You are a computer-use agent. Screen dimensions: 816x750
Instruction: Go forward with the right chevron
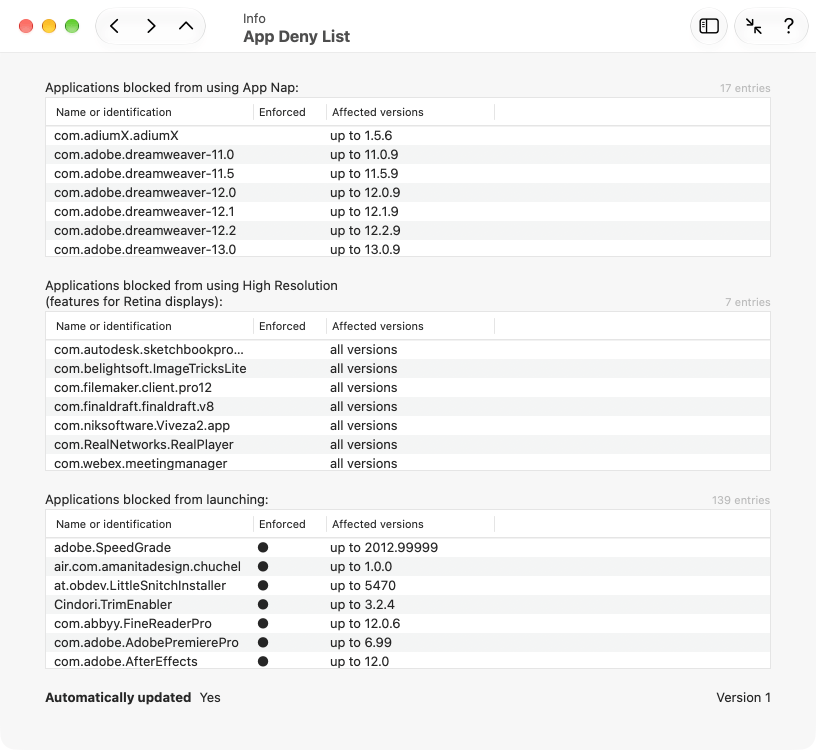[x=151, y=26]
